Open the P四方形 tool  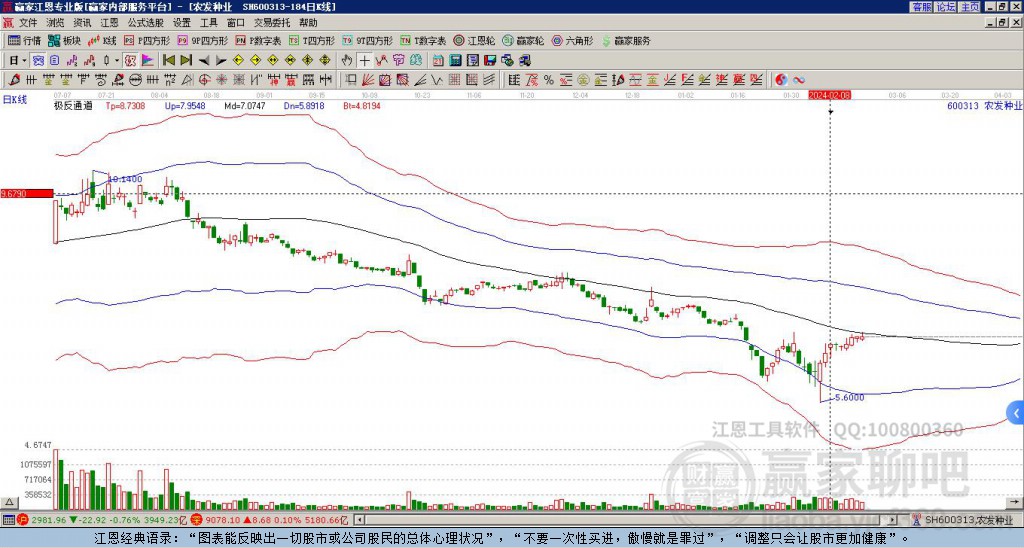147,40
